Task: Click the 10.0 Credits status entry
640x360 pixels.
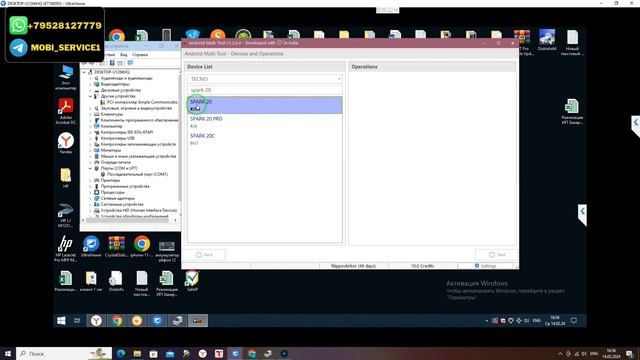Action: (x=422, y=266)
